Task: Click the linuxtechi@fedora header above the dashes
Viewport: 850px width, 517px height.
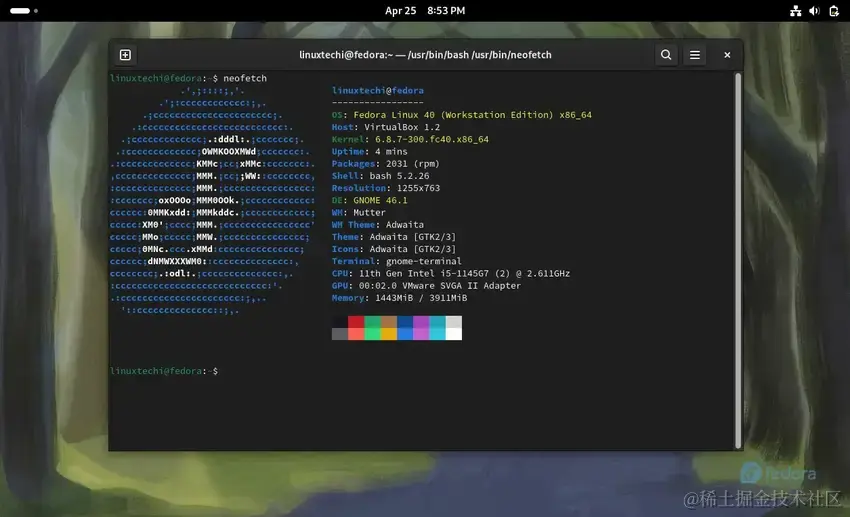Action: [378, 91]
